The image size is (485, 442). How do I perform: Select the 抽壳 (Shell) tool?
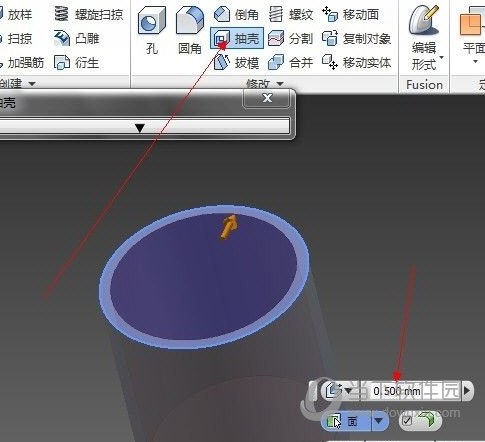[237, 38]
